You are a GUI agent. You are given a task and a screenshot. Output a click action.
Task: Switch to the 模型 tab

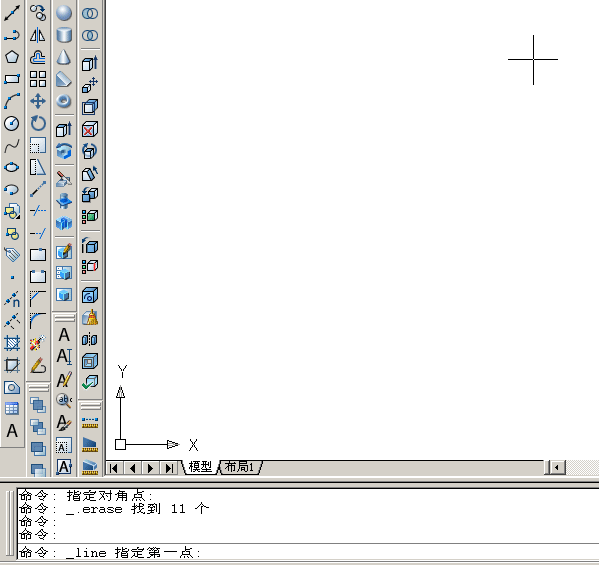(200, 467)
